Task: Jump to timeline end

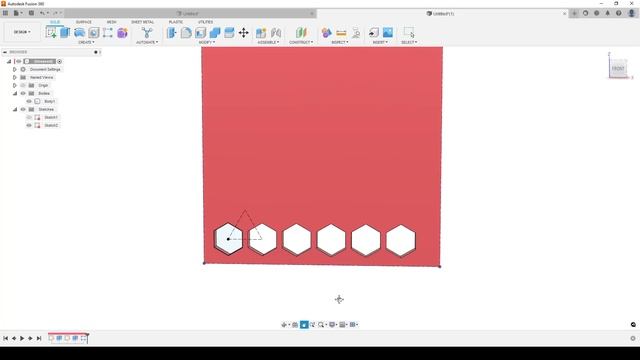Action: [39, 338]
